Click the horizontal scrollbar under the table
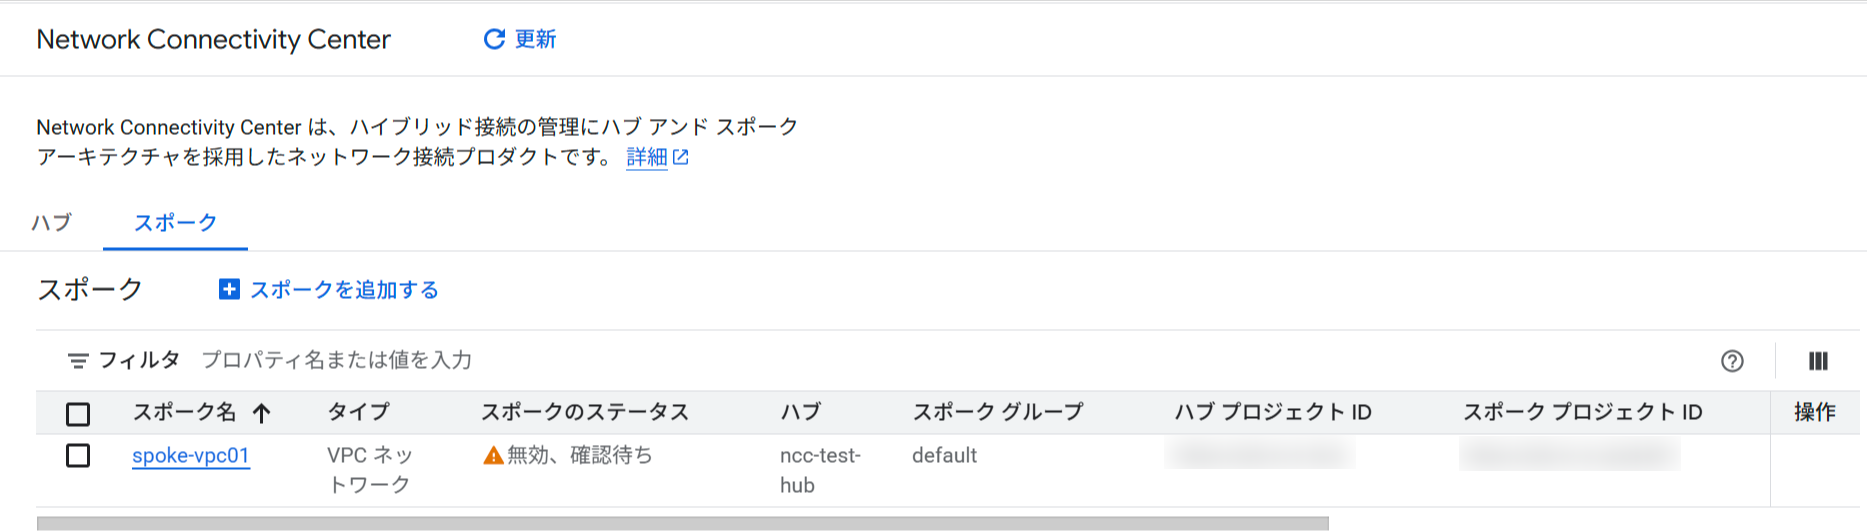This screenshot has width=1867, height=531. point(682,523)
